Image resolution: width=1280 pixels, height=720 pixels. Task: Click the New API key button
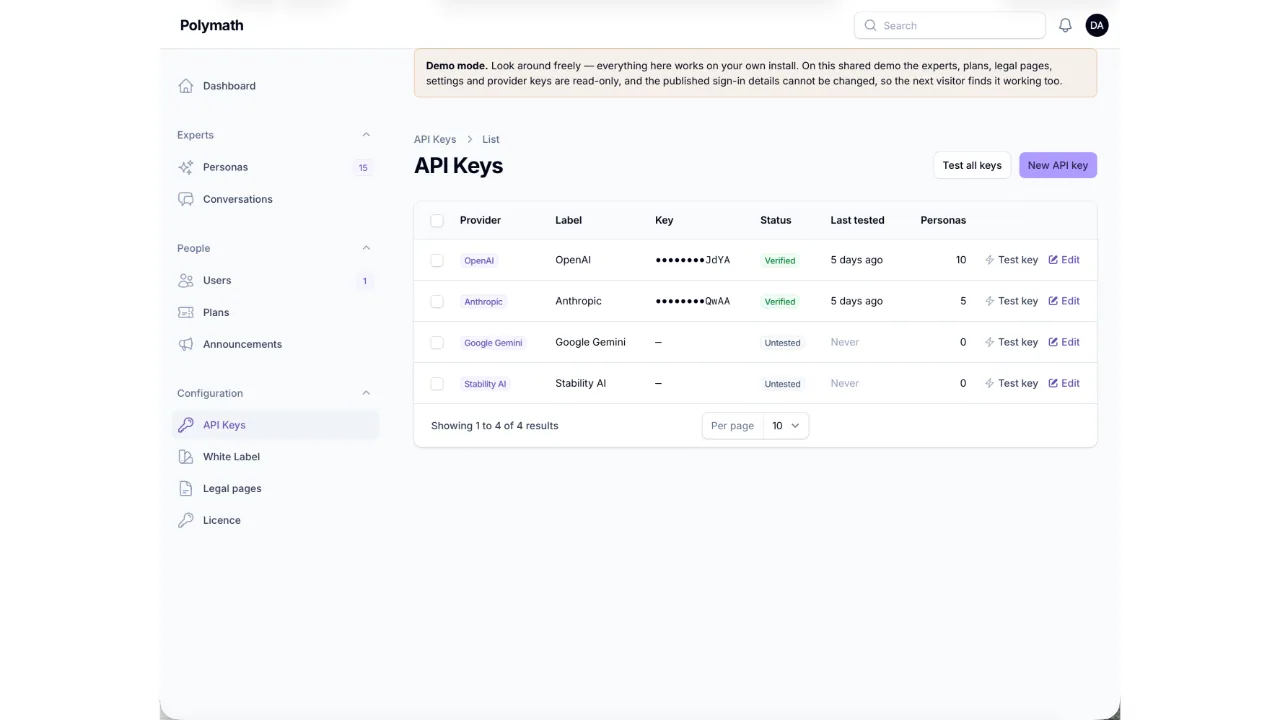click(x=1058, y=165)
